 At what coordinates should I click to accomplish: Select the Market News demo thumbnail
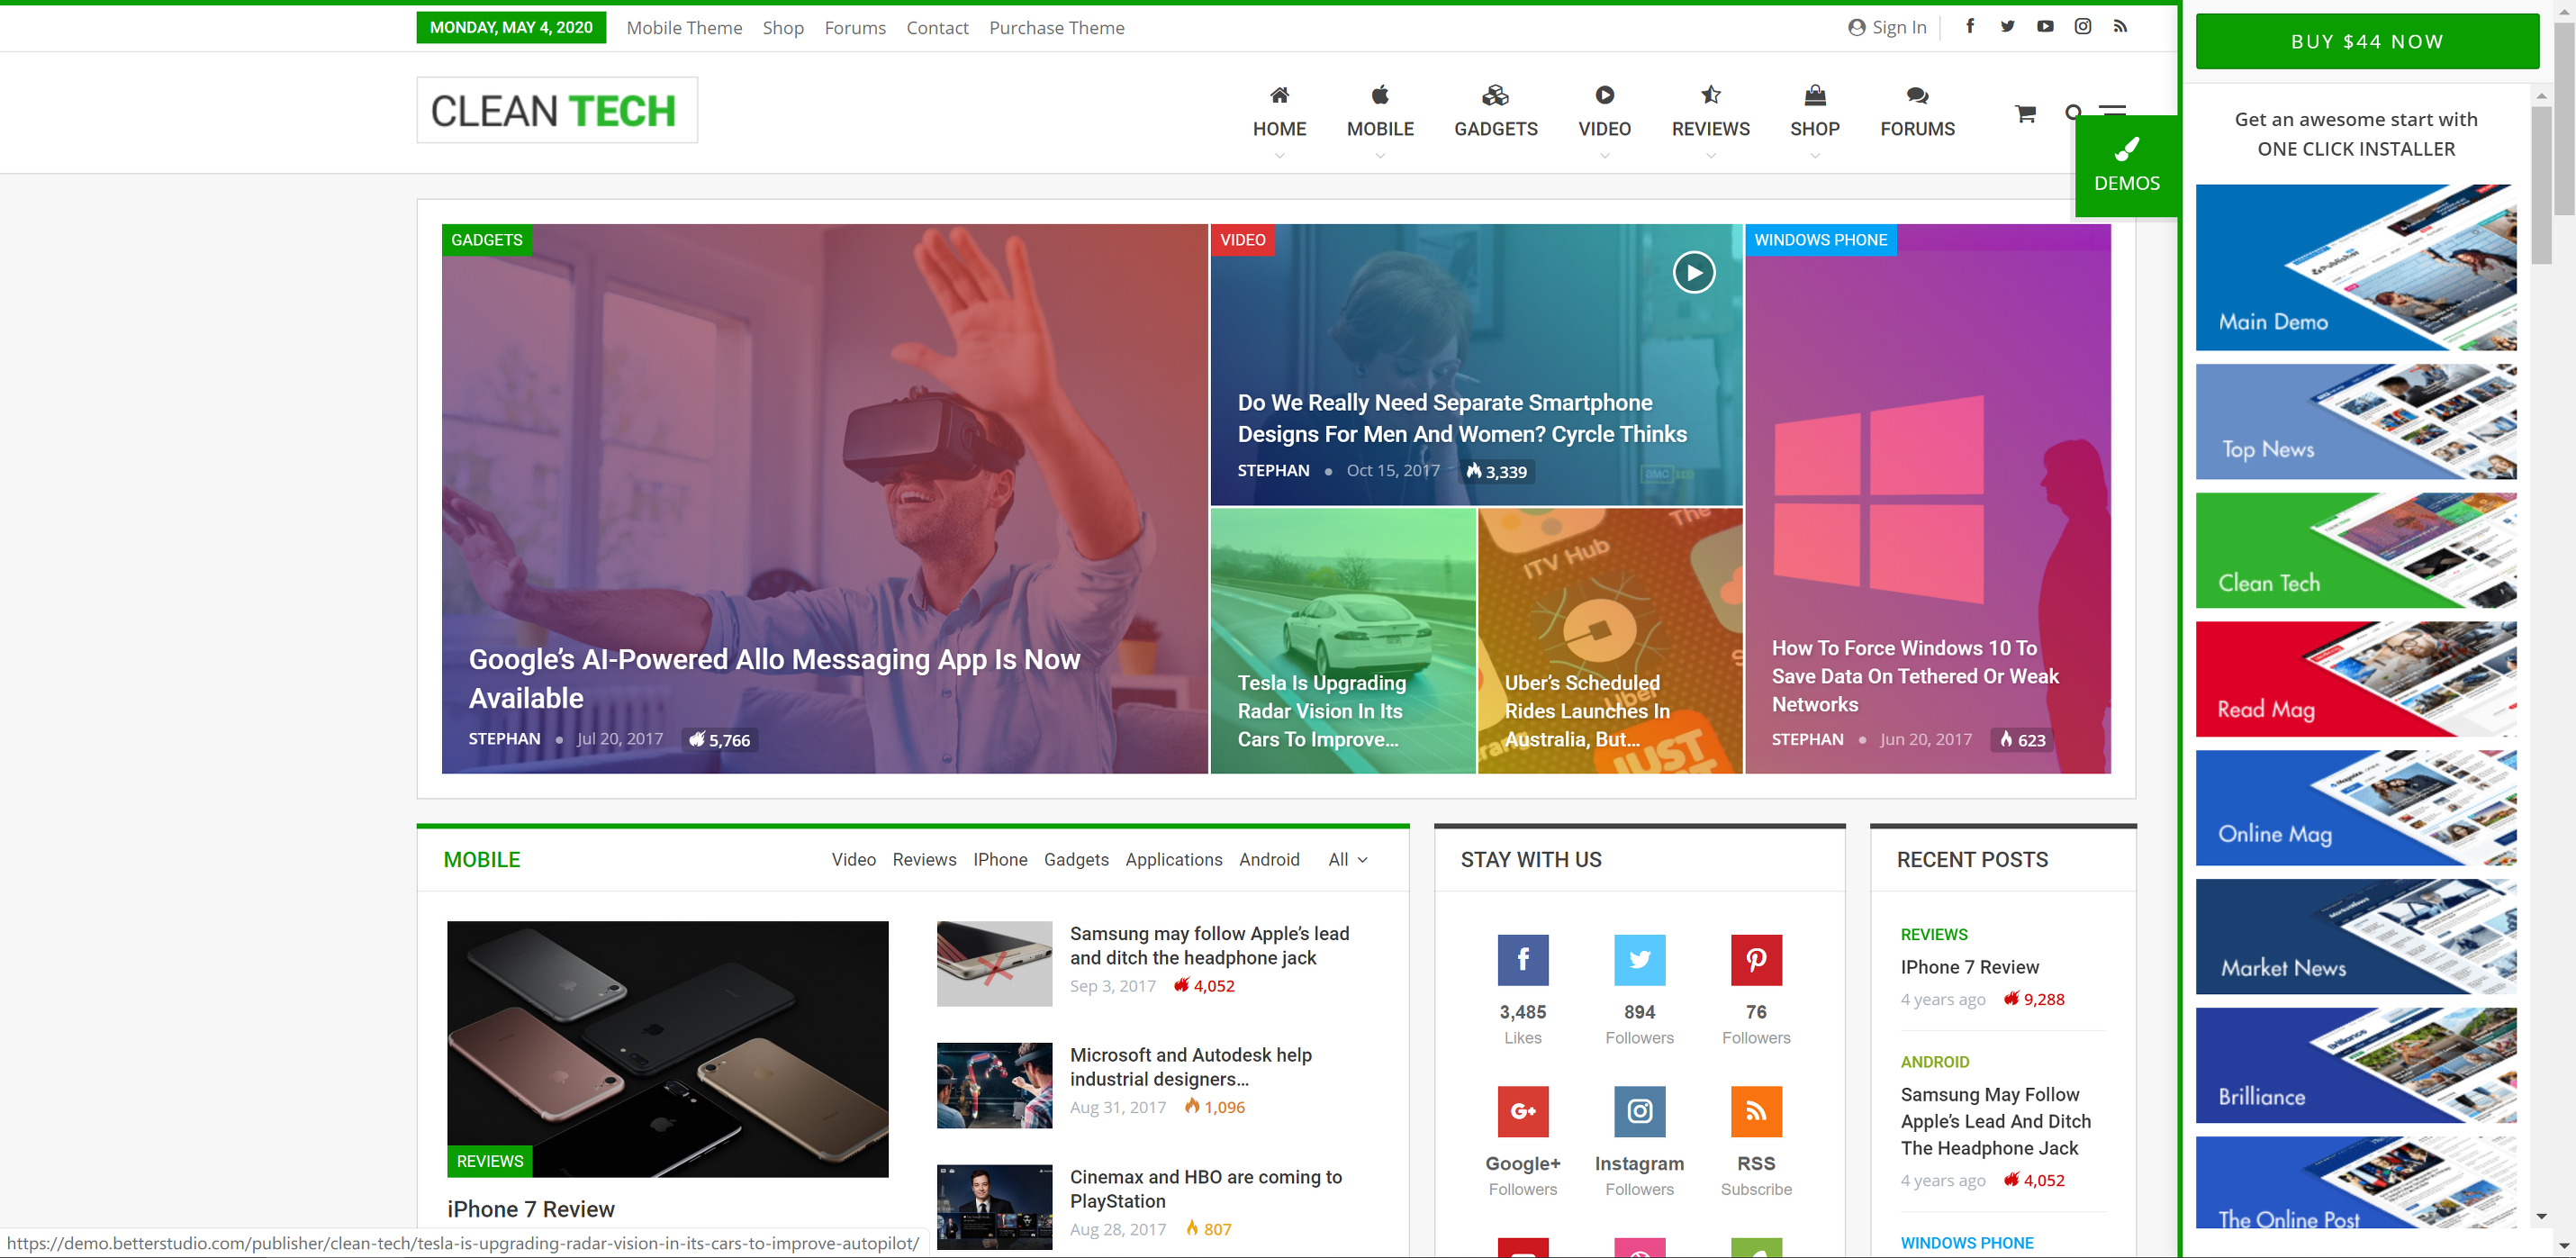(x=2355, y=936)
